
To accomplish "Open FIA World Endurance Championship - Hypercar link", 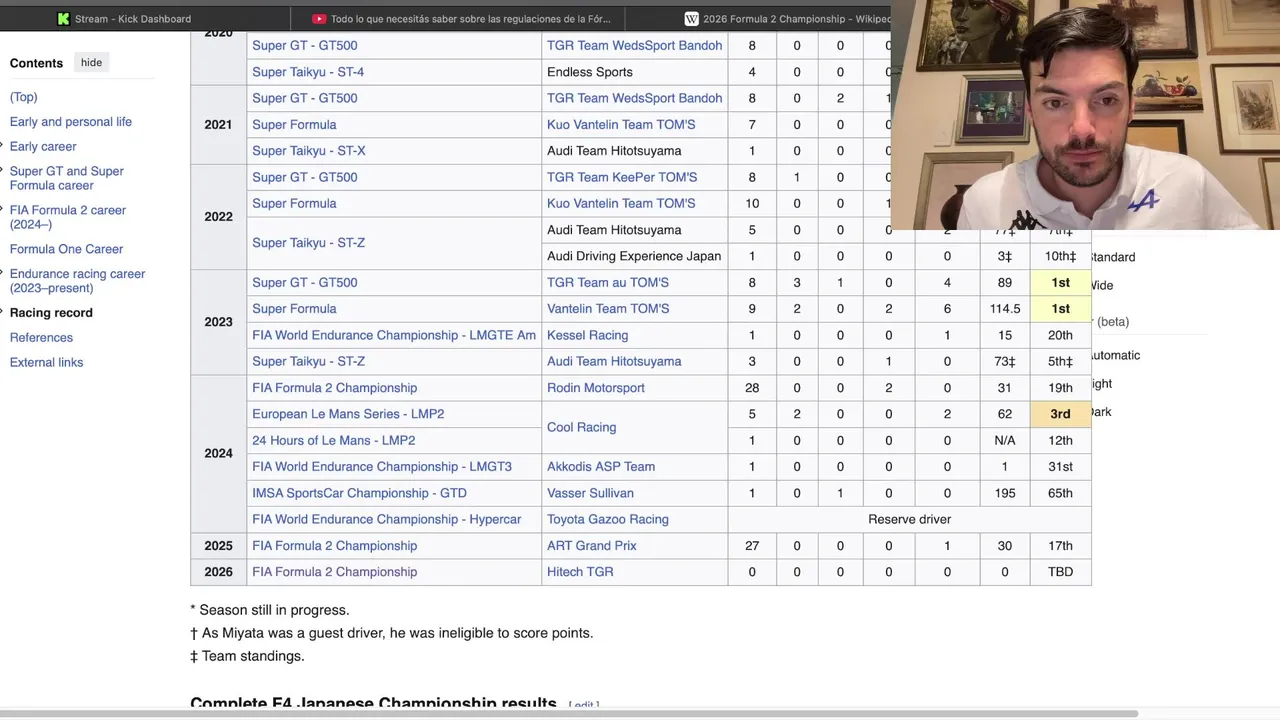I will click(x=387, y=520).
